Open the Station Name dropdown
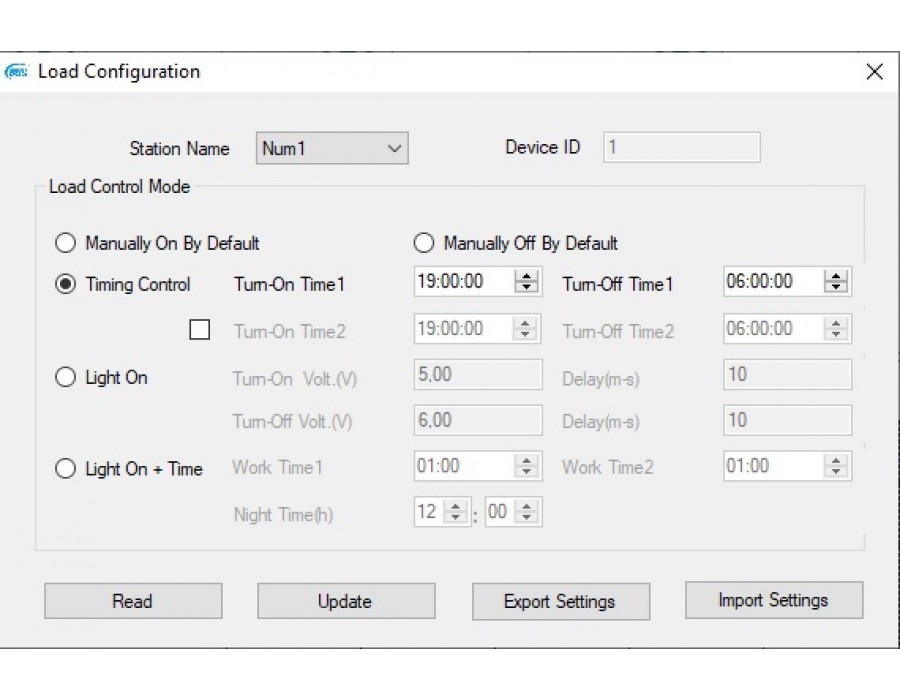 (x=332, y=149)
